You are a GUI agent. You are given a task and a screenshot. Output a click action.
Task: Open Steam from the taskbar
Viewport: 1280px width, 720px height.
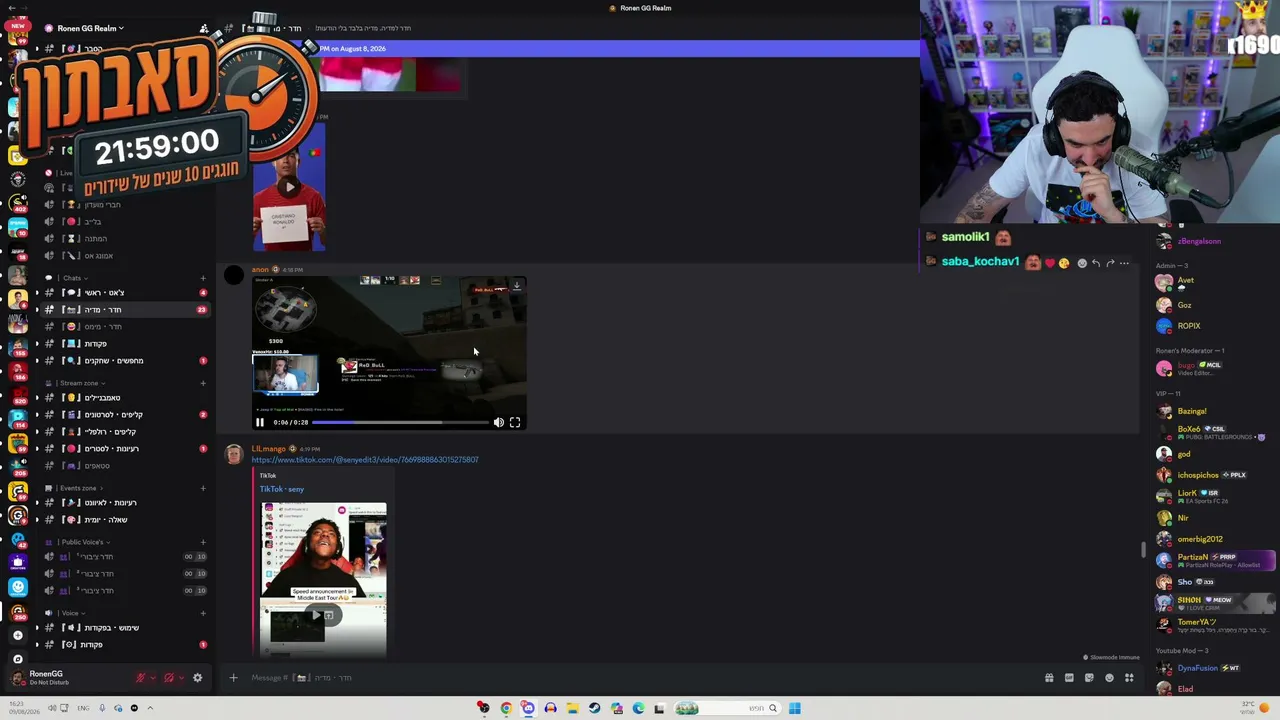pos(594,708)
